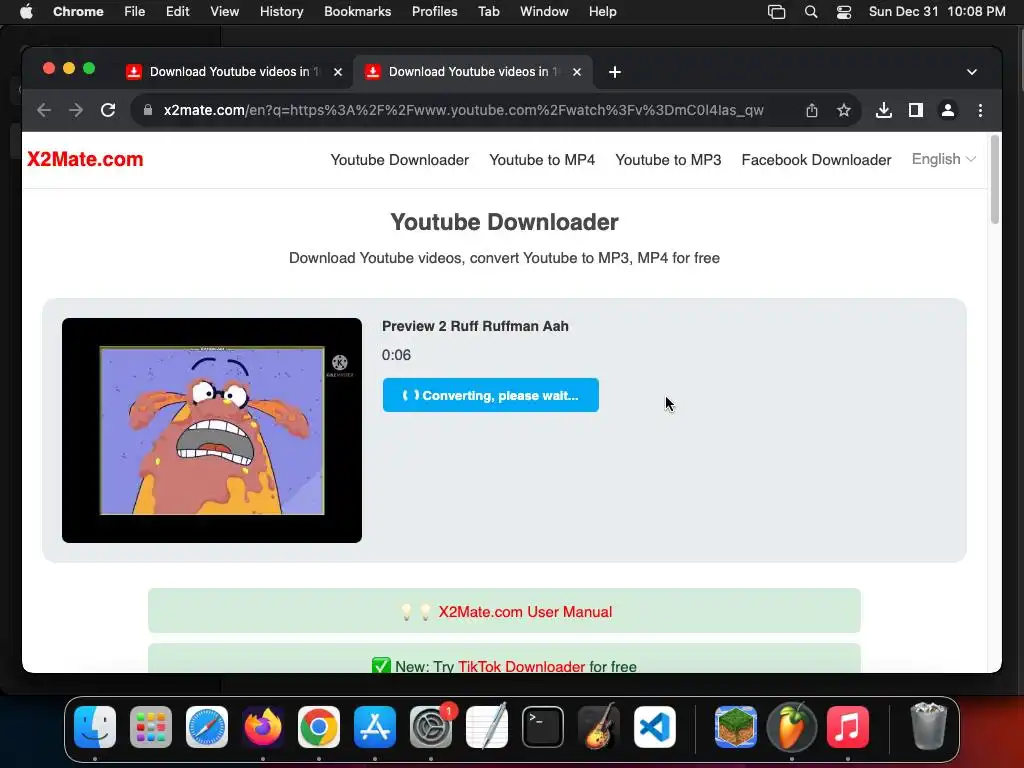Open Music app from the dock
1024x768 pixels.
click(x=848, y=727)
